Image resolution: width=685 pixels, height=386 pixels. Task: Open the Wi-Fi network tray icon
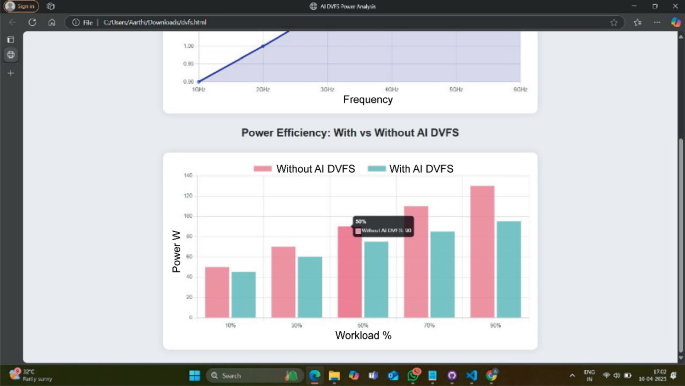coord(606,376)
